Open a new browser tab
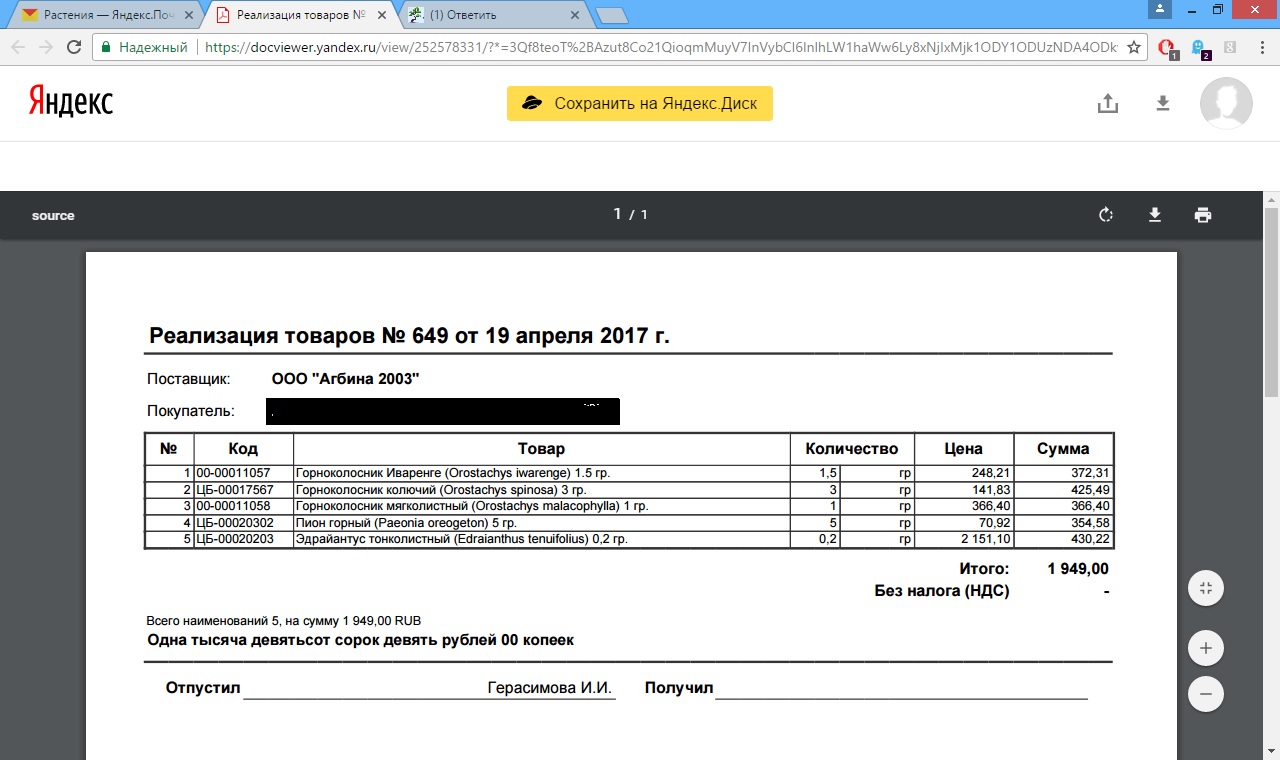 611,15
